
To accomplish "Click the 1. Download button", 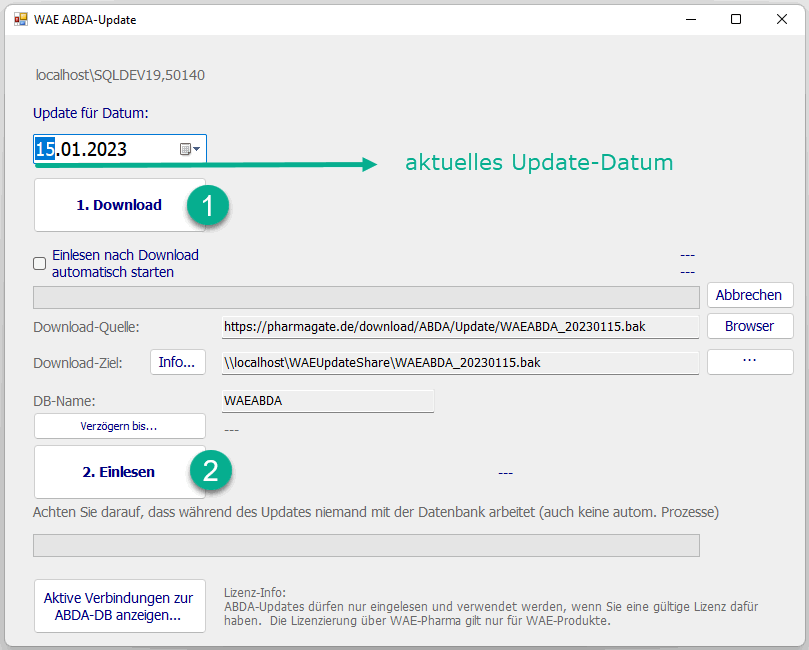I will (x=120, y=205).
